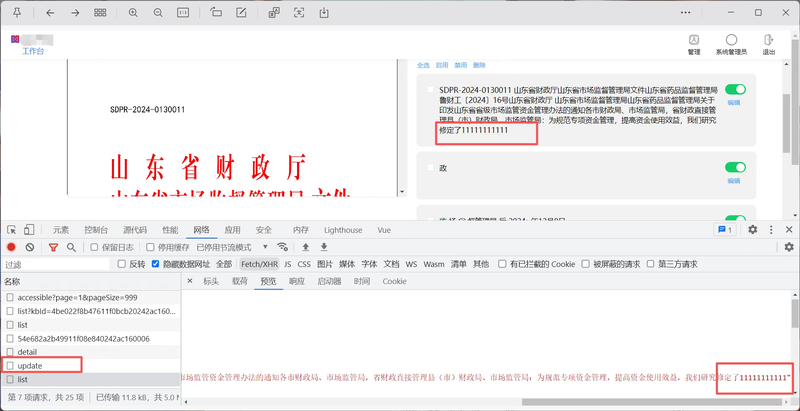This screenshot has width=800, height=411.
Task: Zoom in on the image
Action: tap(133, 13)
